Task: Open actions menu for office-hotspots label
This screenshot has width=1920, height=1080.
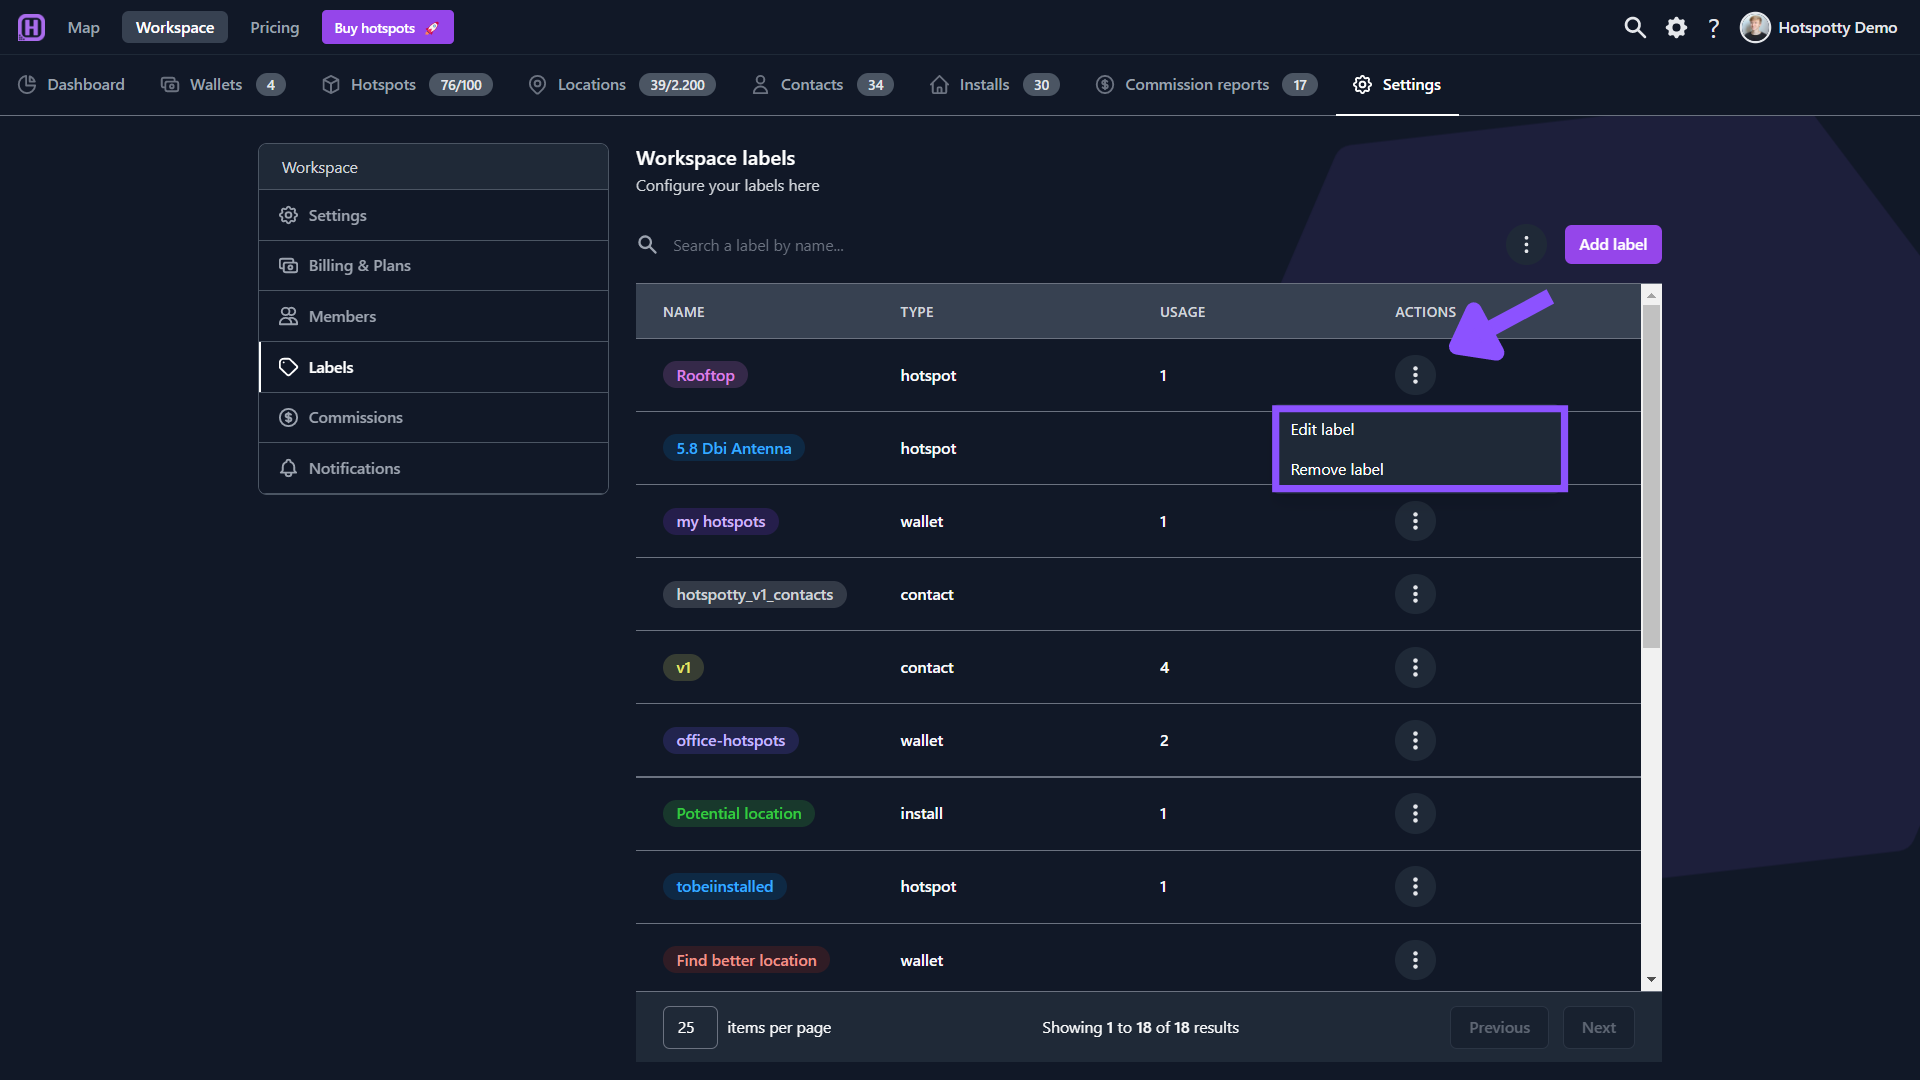Action: coord(1415,740)
